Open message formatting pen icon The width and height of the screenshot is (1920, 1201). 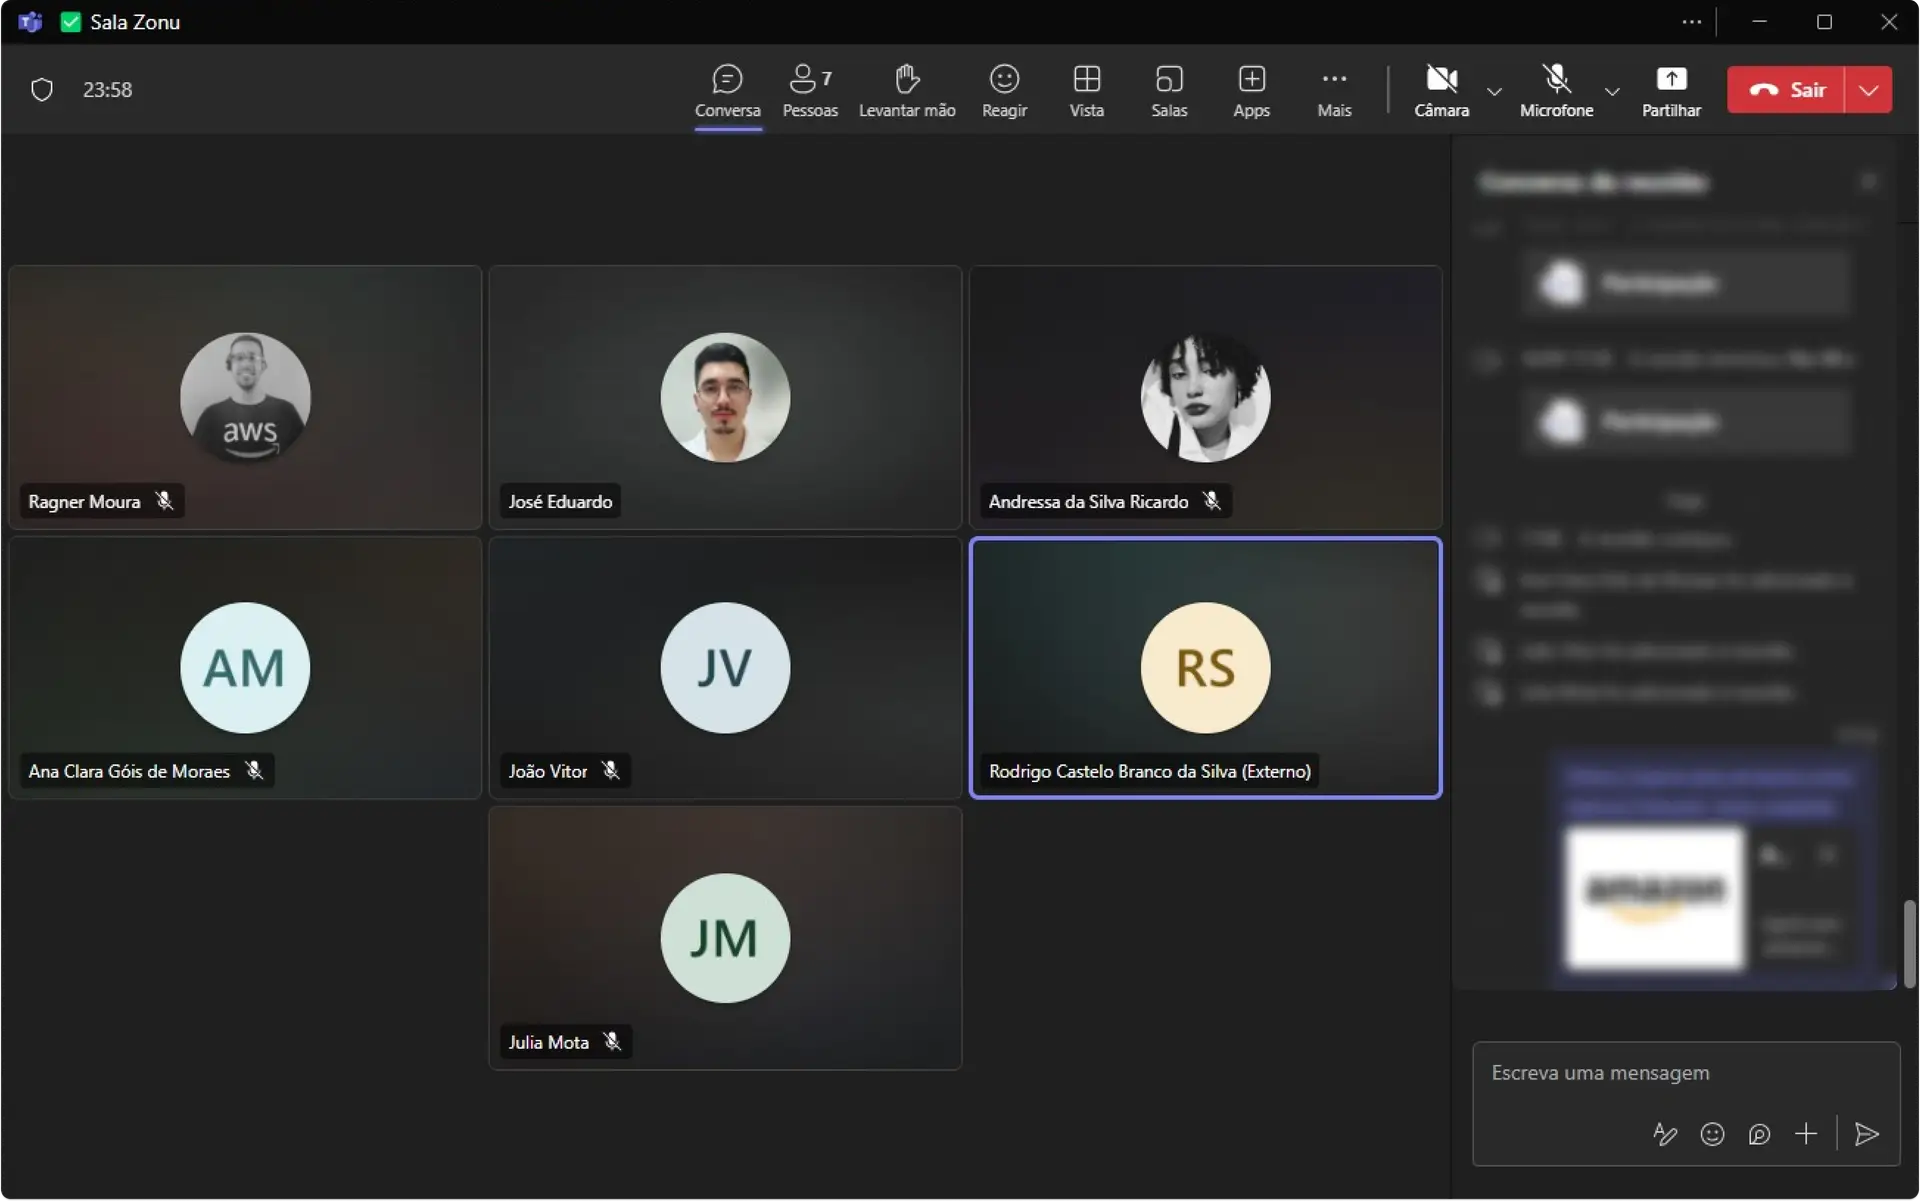point(1665,1135)
